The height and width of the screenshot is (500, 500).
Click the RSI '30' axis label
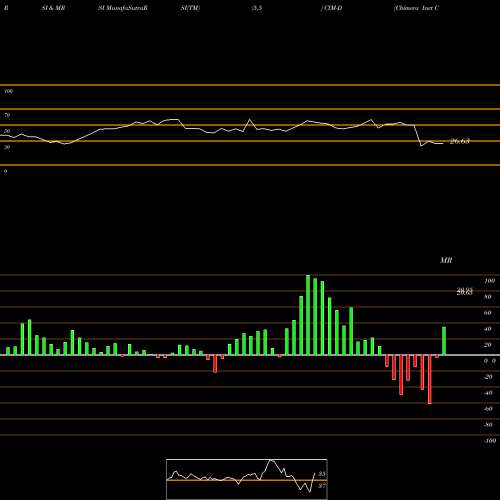7,147
